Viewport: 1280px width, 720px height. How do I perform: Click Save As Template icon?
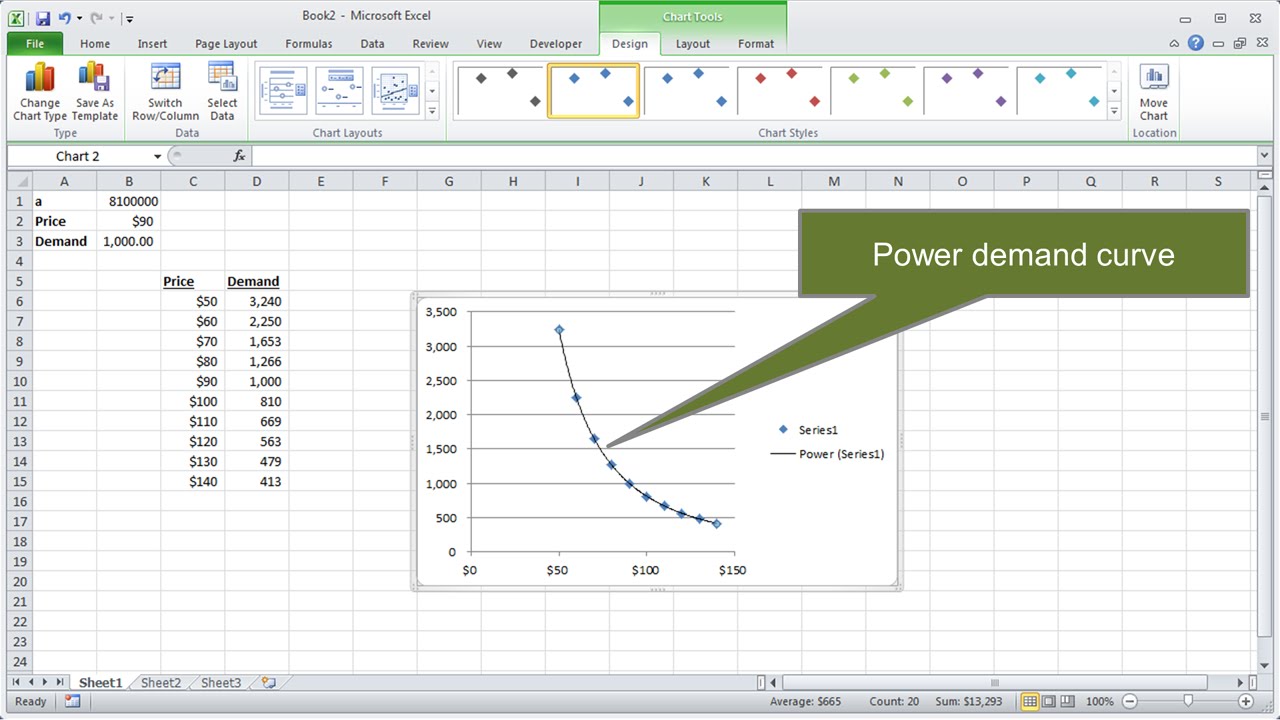(95, 92)
